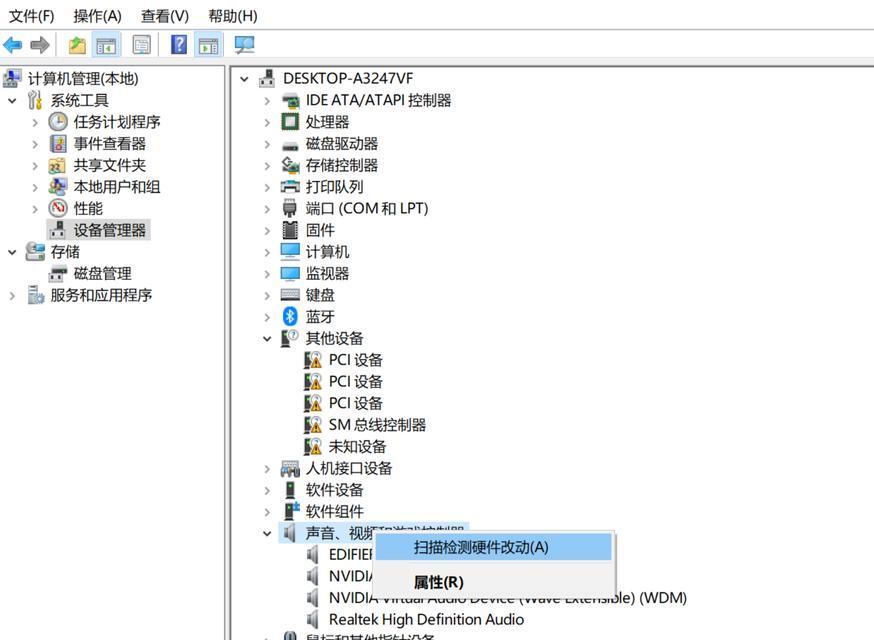Click the 监视器 monitor icon
The width and height of the screenshot is (874, 640).
[x=290, y=273]
